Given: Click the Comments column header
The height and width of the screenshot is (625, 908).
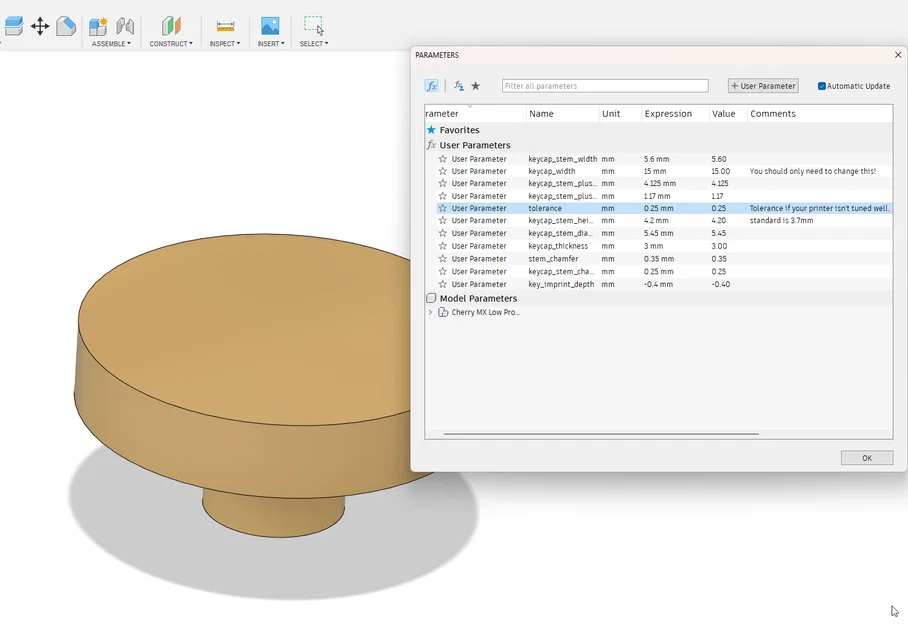Looking at the screenshot, I should coord(820,114).
